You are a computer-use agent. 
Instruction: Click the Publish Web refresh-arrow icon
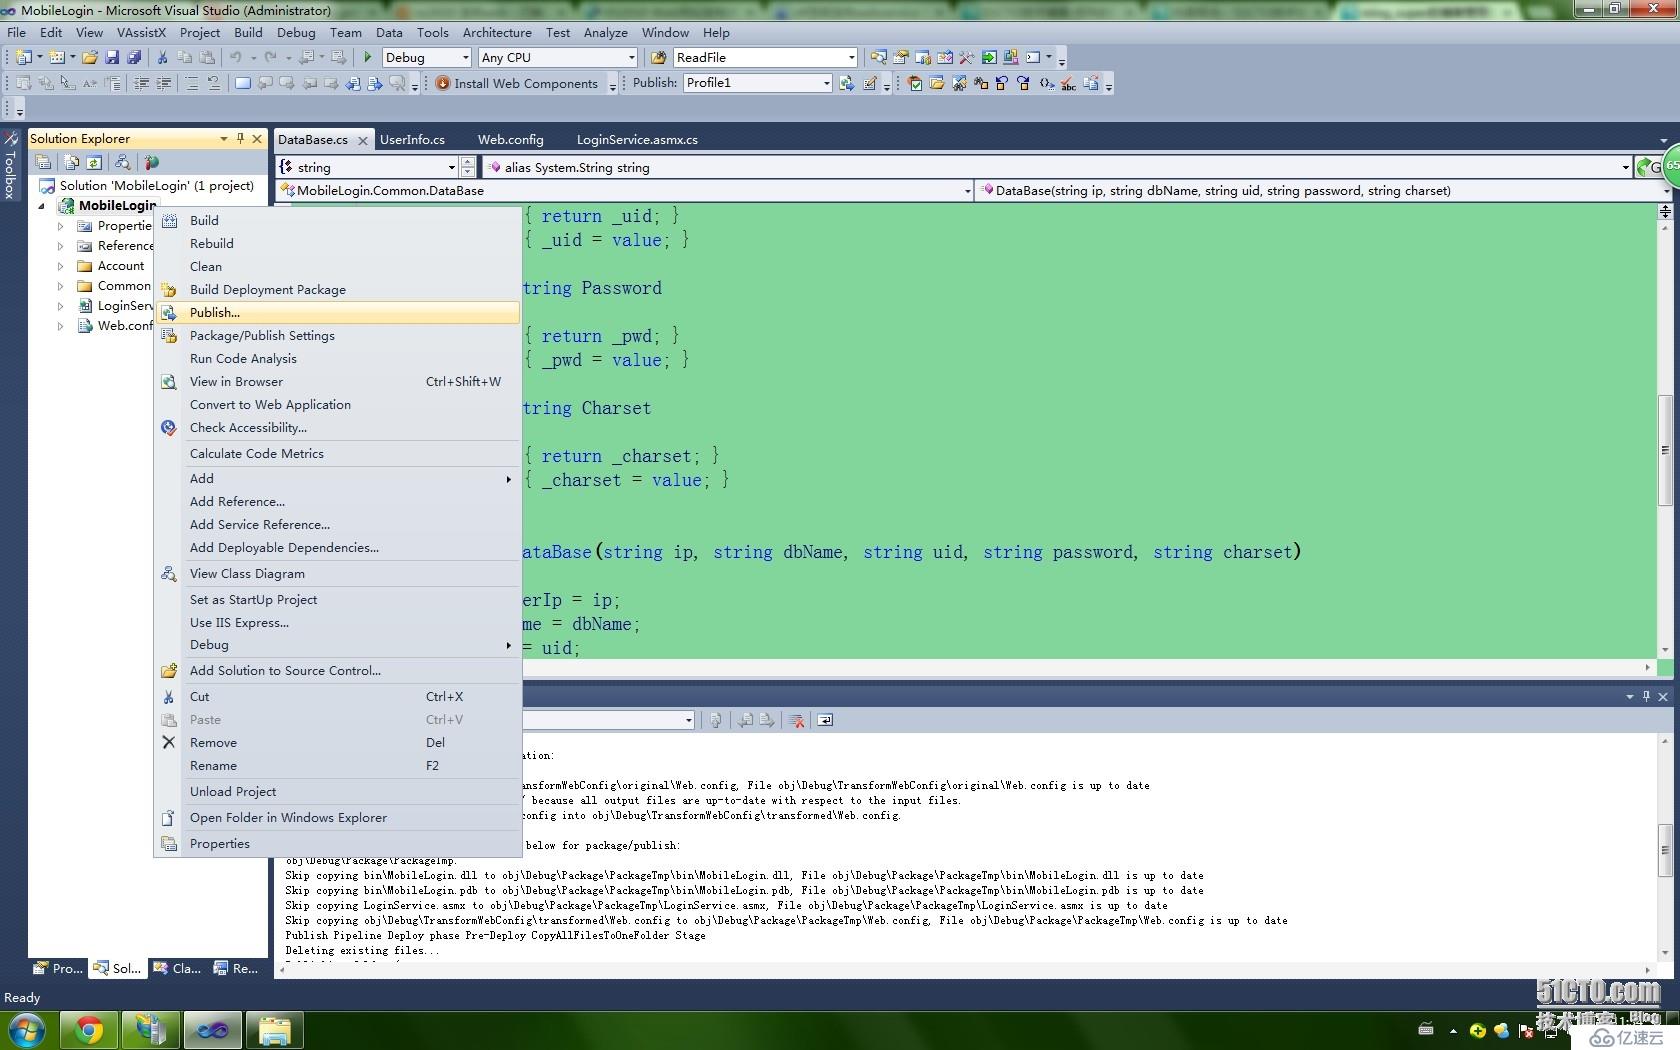point(847,83)
